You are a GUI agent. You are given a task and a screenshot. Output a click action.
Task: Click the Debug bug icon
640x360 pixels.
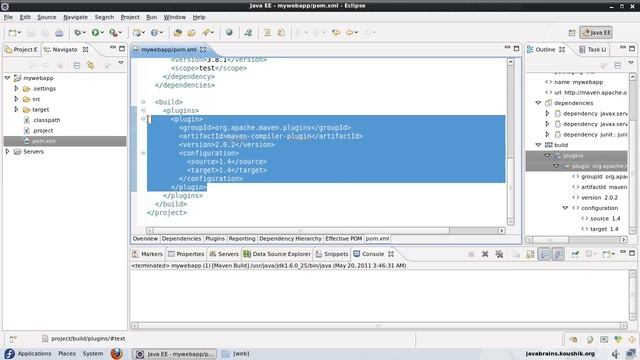coord(77,33)
